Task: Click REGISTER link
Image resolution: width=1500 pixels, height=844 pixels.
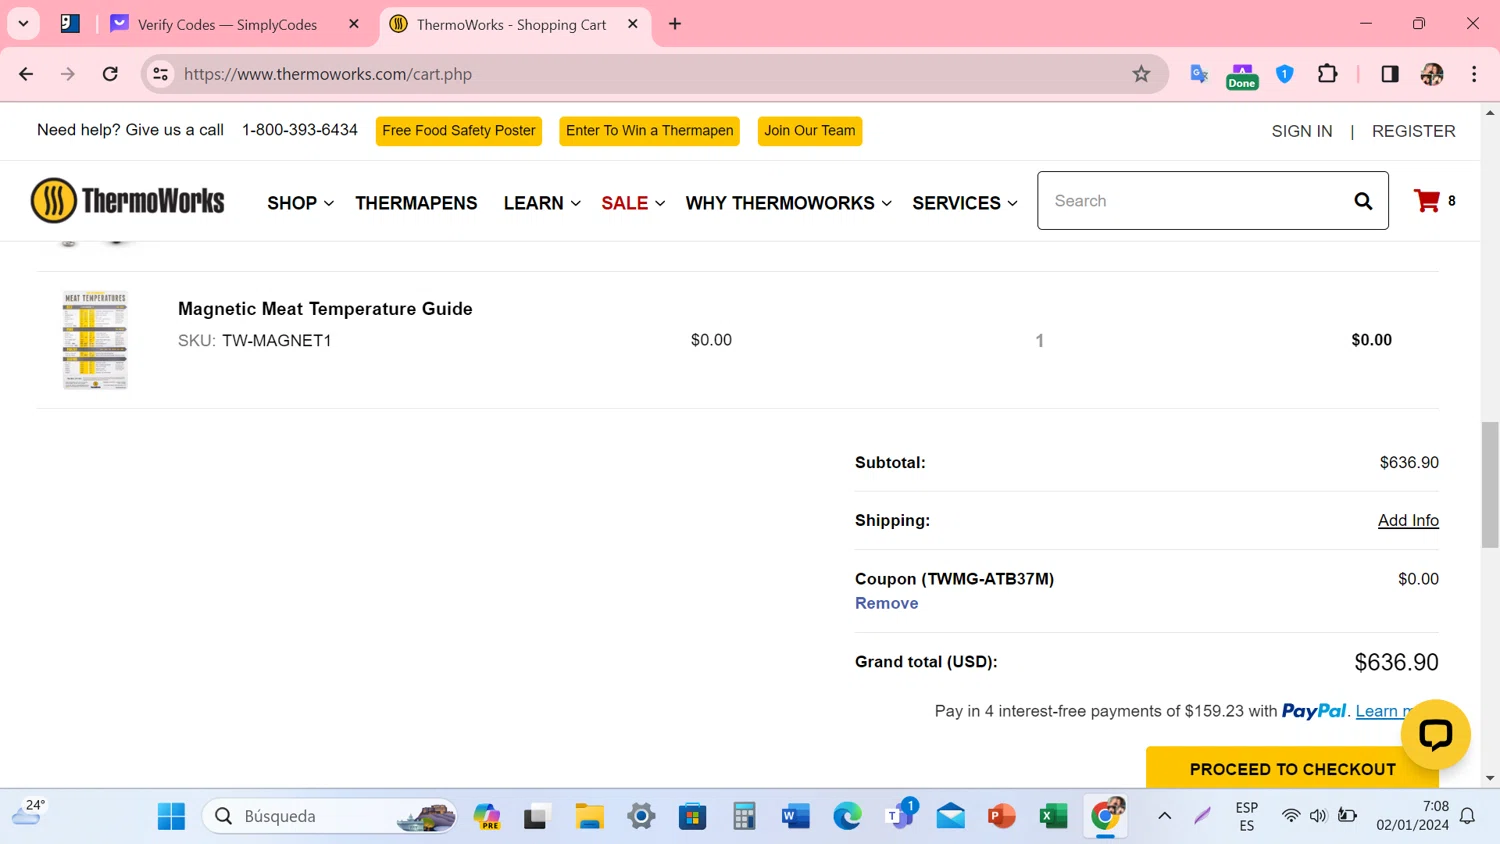Action: click(1414, 131)
